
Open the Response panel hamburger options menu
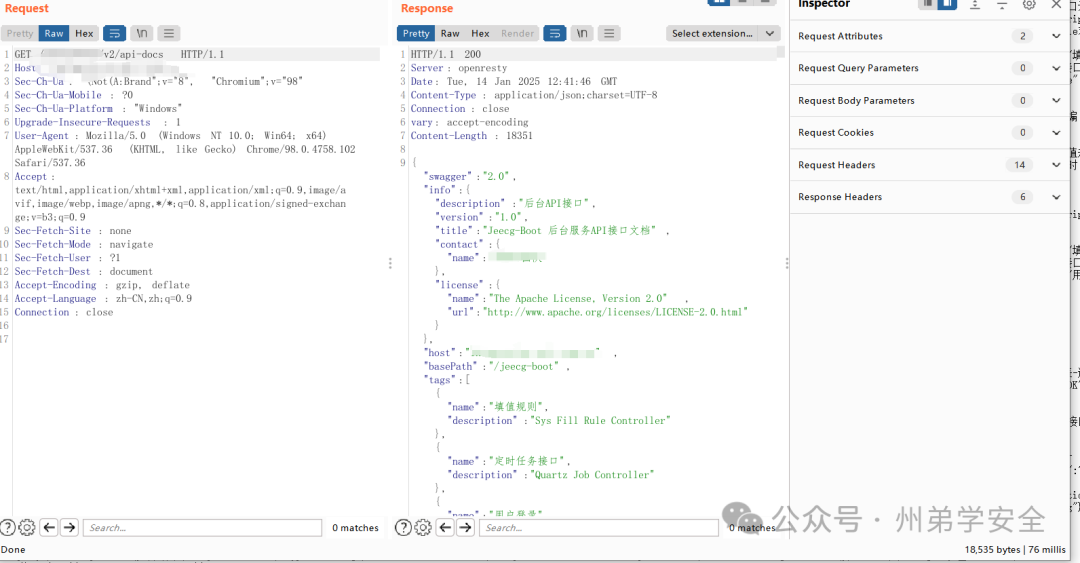click(x=609, y=33)
